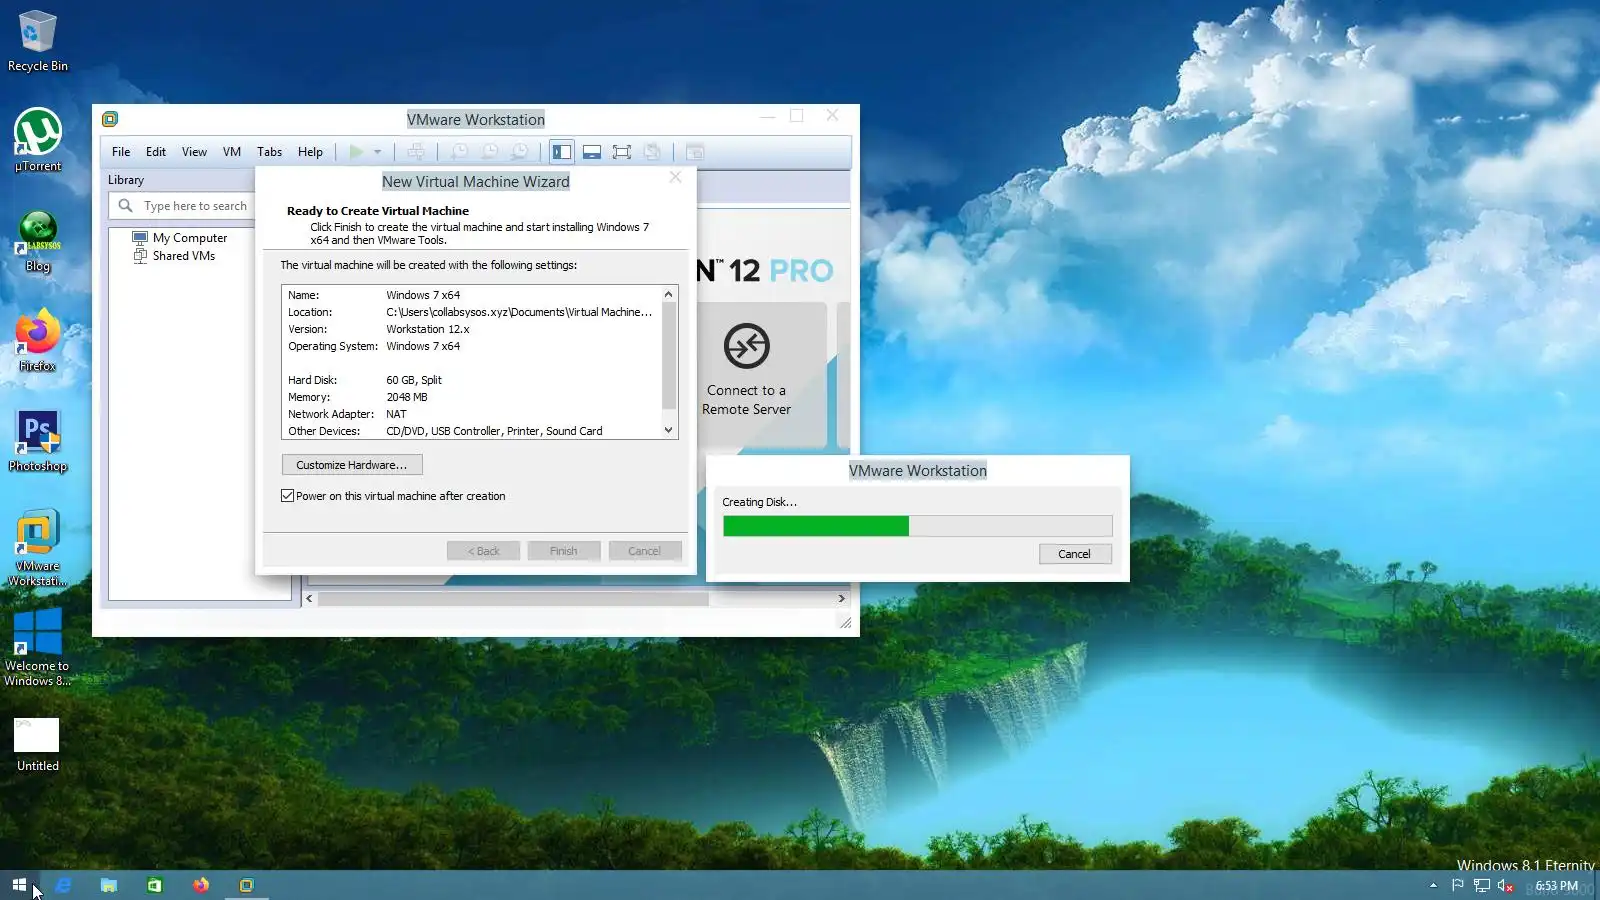Open Windows Store from the taskbar

coord(155,885)
